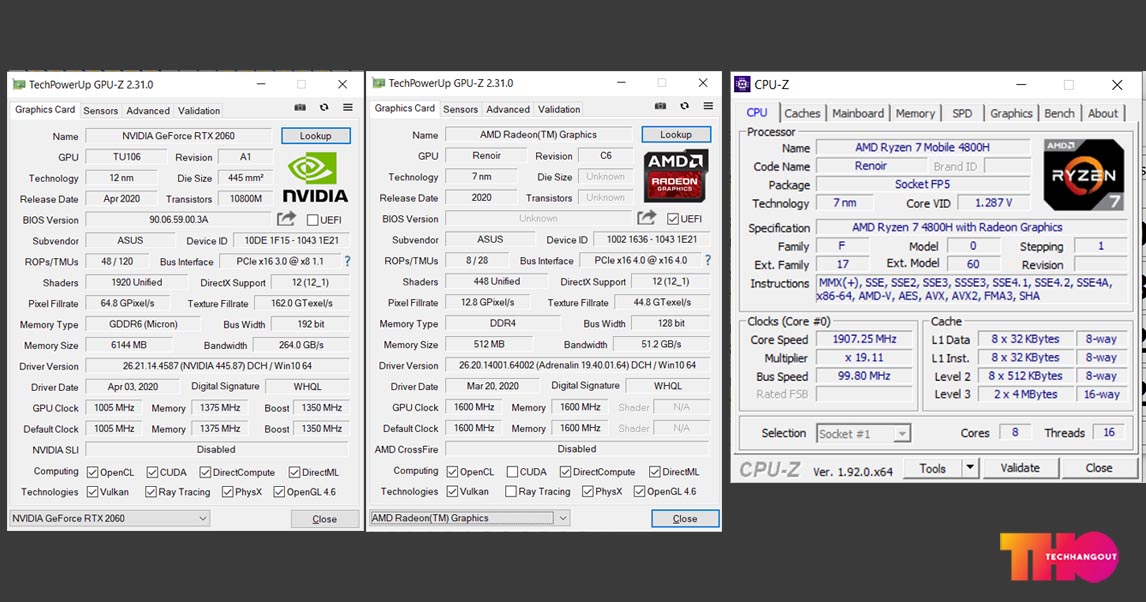1146x602 pixels.
Task: Click the BIOS Version 90.06.59.00.3A field
Action: point(178,219)
